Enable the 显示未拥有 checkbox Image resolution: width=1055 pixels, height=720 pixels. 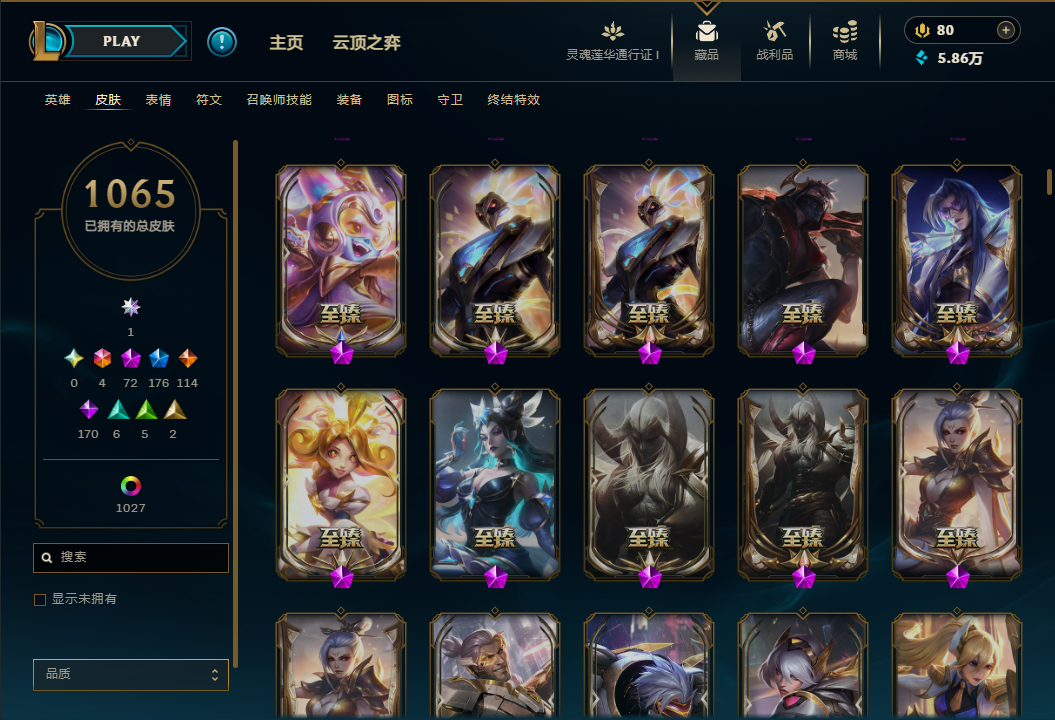tap(40, 600)
